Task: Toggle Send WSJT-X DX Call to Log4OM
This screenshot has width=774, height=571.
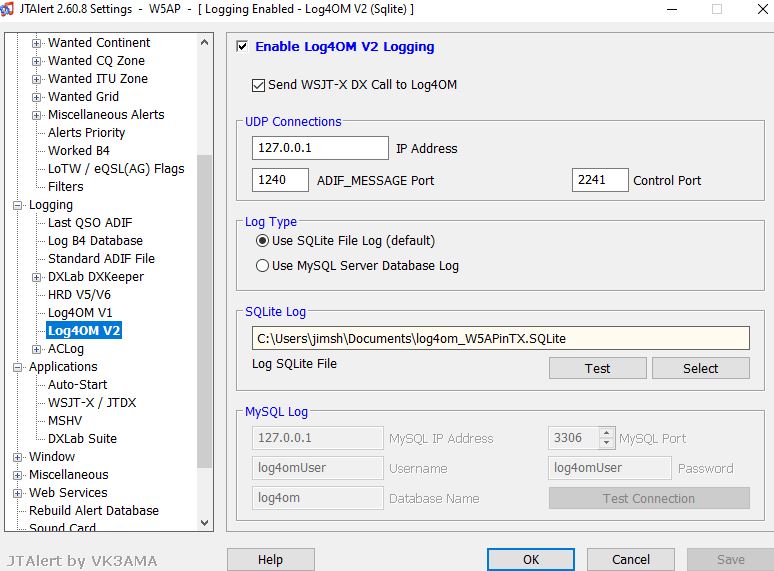Action: pos(258,85)
